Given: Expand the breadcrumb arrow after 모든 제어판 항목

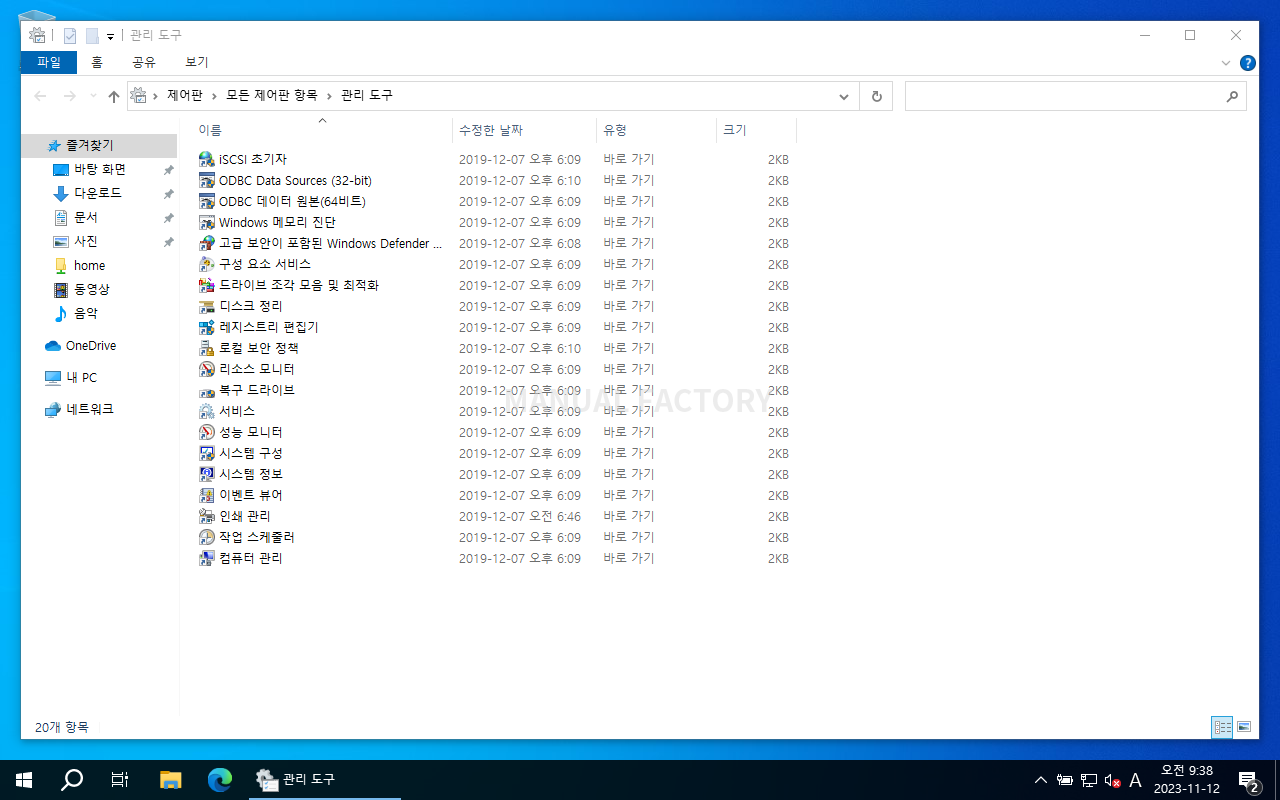Looking at the screenshot, I should tap(329, 95).
